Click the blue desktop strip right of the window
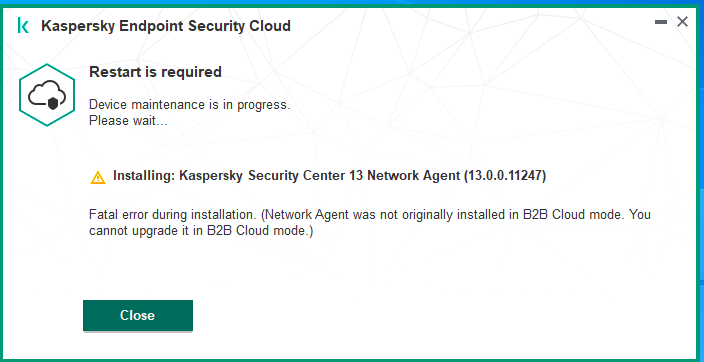Viewport: 704px width, 362px height. point(702,180)
